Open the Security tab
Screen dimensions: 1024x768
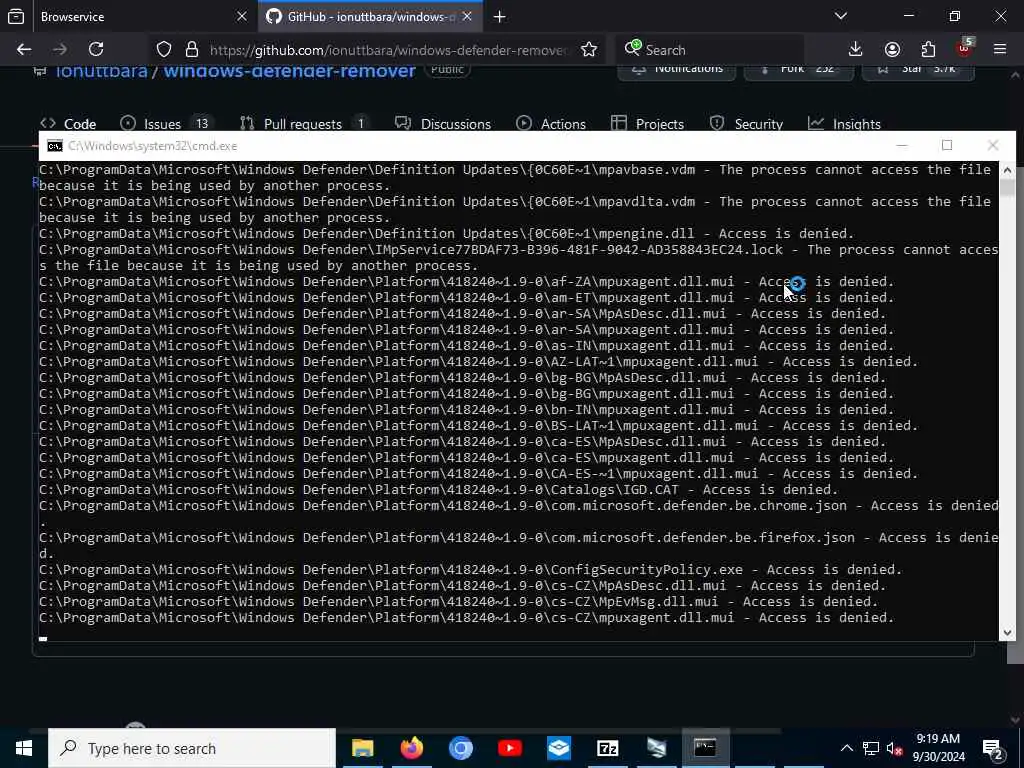tap(746, 124)
